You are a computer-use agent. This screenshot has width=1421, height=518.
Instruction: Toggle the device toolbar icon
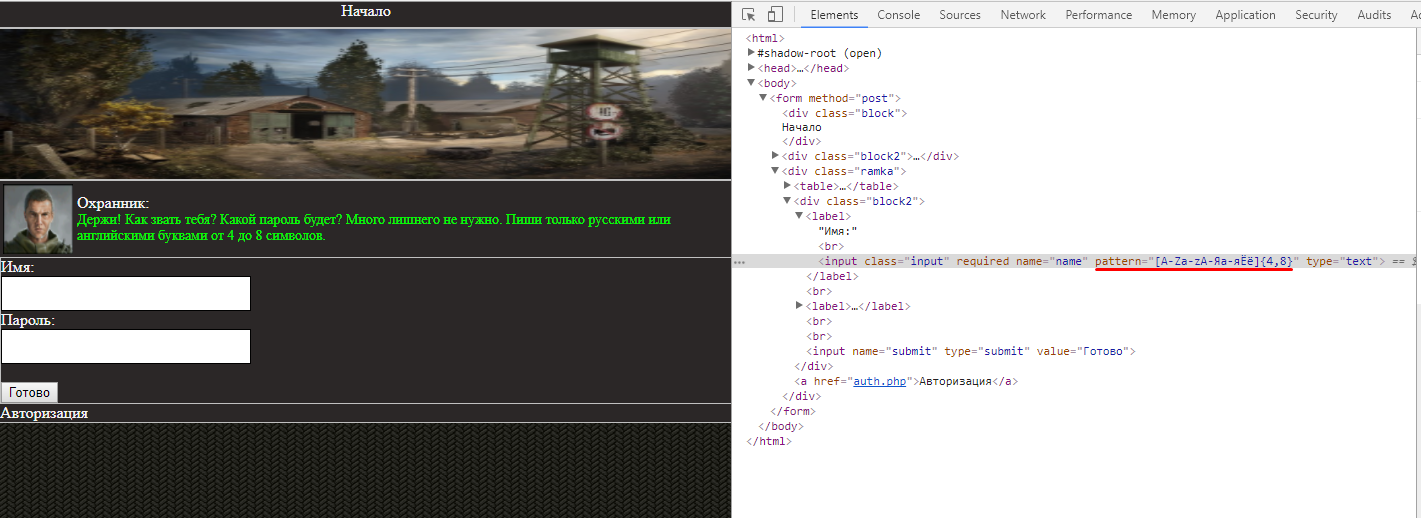pyautogui.click(x=775, y=15)
